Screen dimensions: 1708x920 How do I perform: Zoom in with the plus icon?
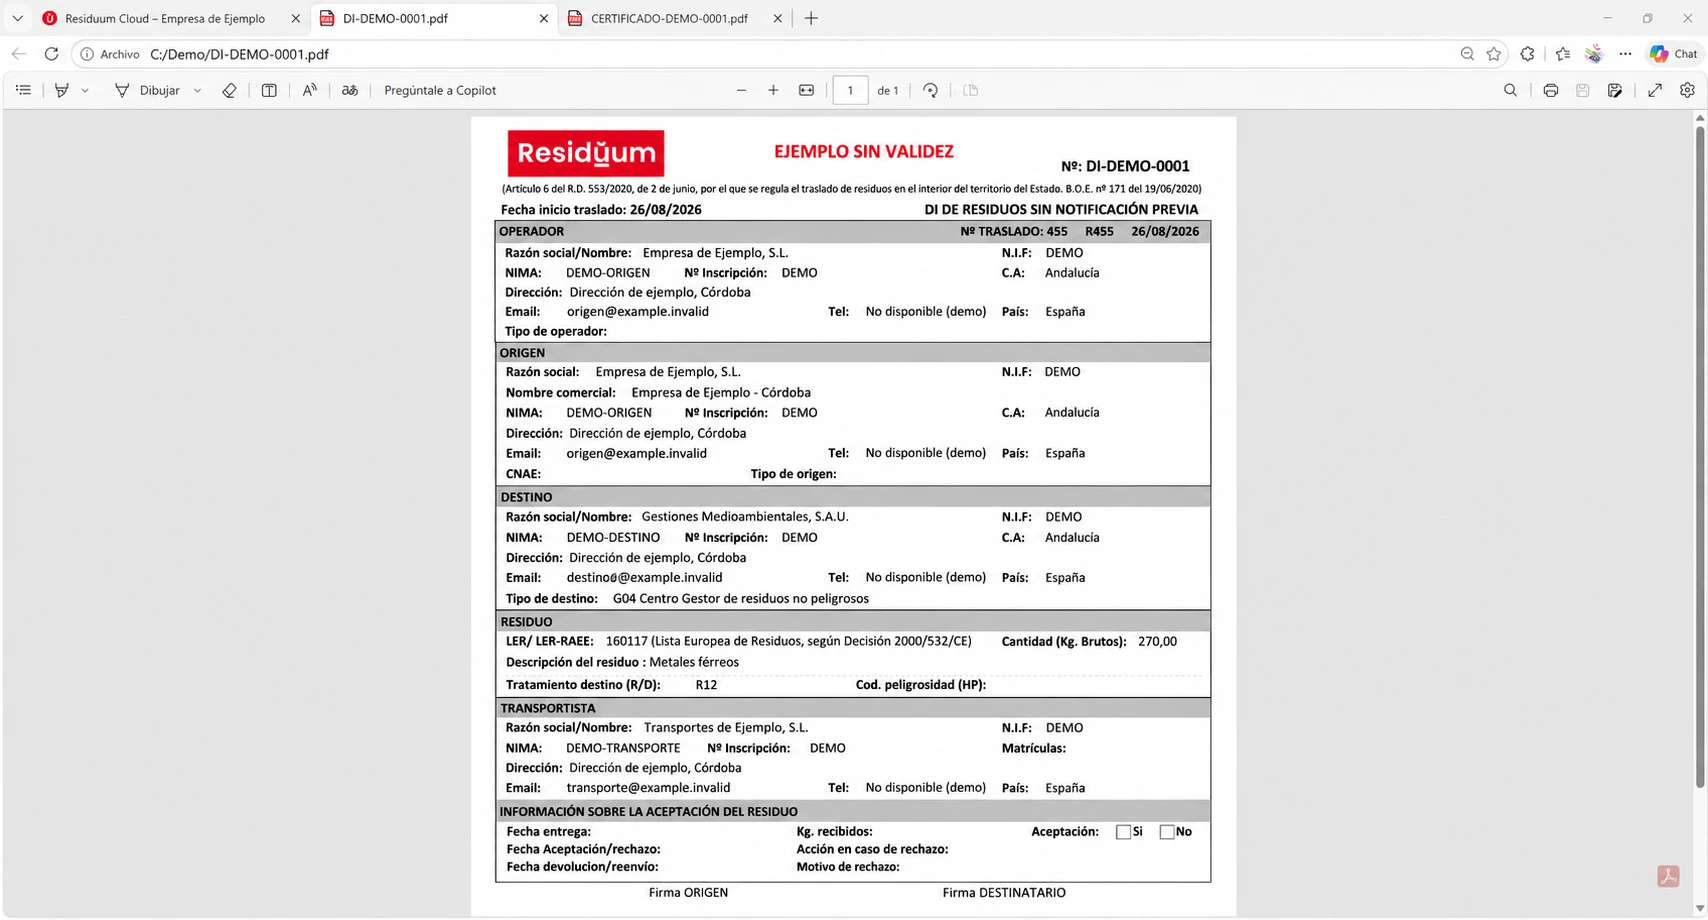(773, 90)
